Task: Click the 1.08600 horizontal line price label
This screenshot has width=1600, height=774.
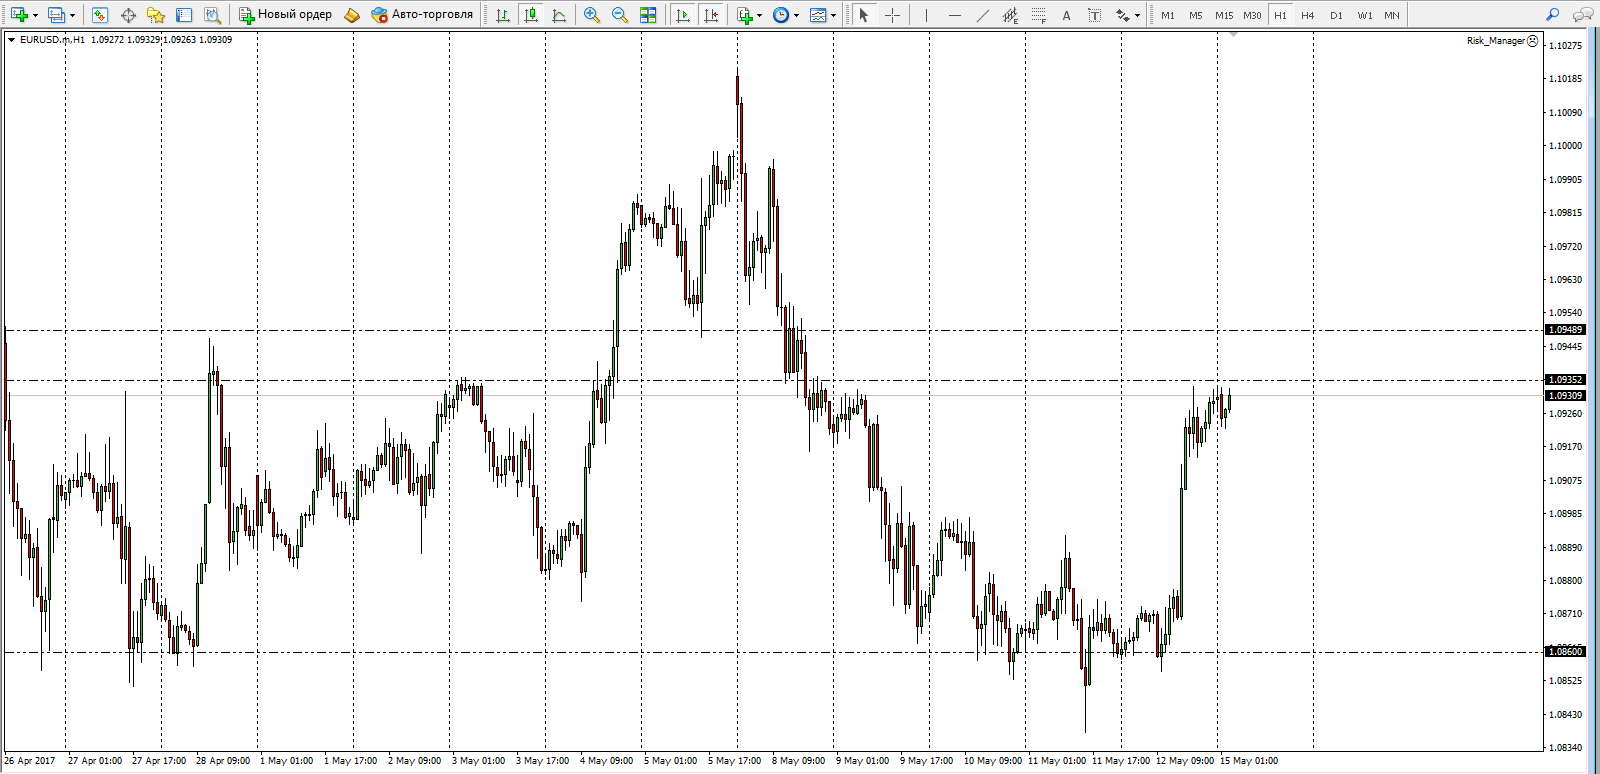Action: point(1566,652)
